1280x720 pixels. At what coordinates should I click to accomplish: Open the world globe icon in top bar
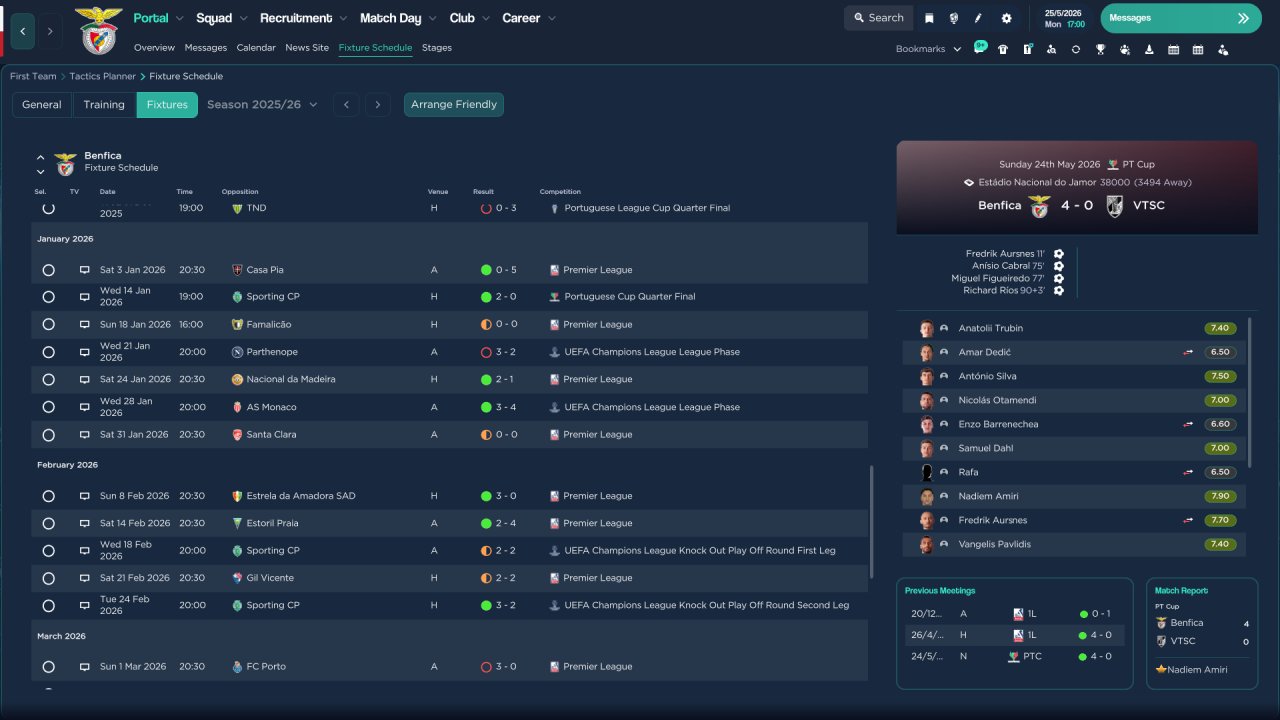(954, 18)
